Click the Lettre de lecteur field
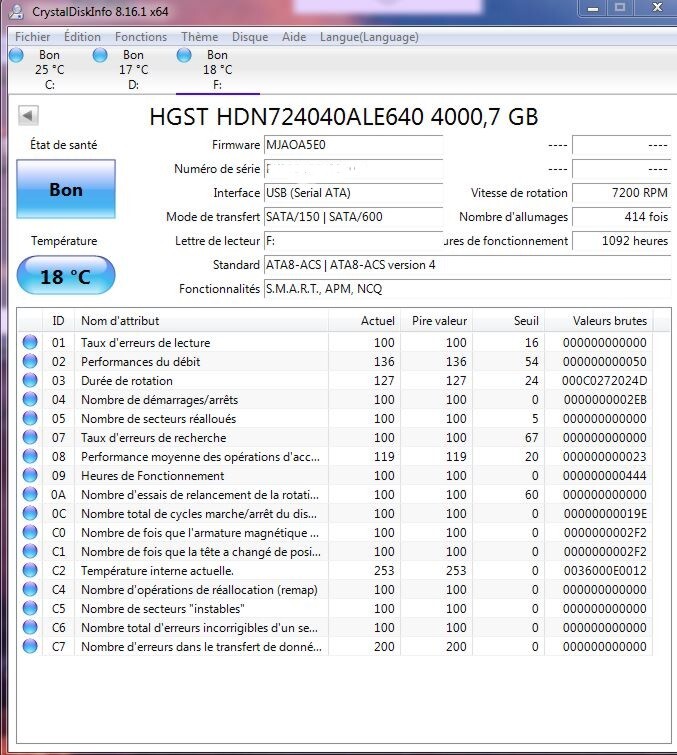Image resolution: width=677 pixels, height=755 pixels. point(353,241)
